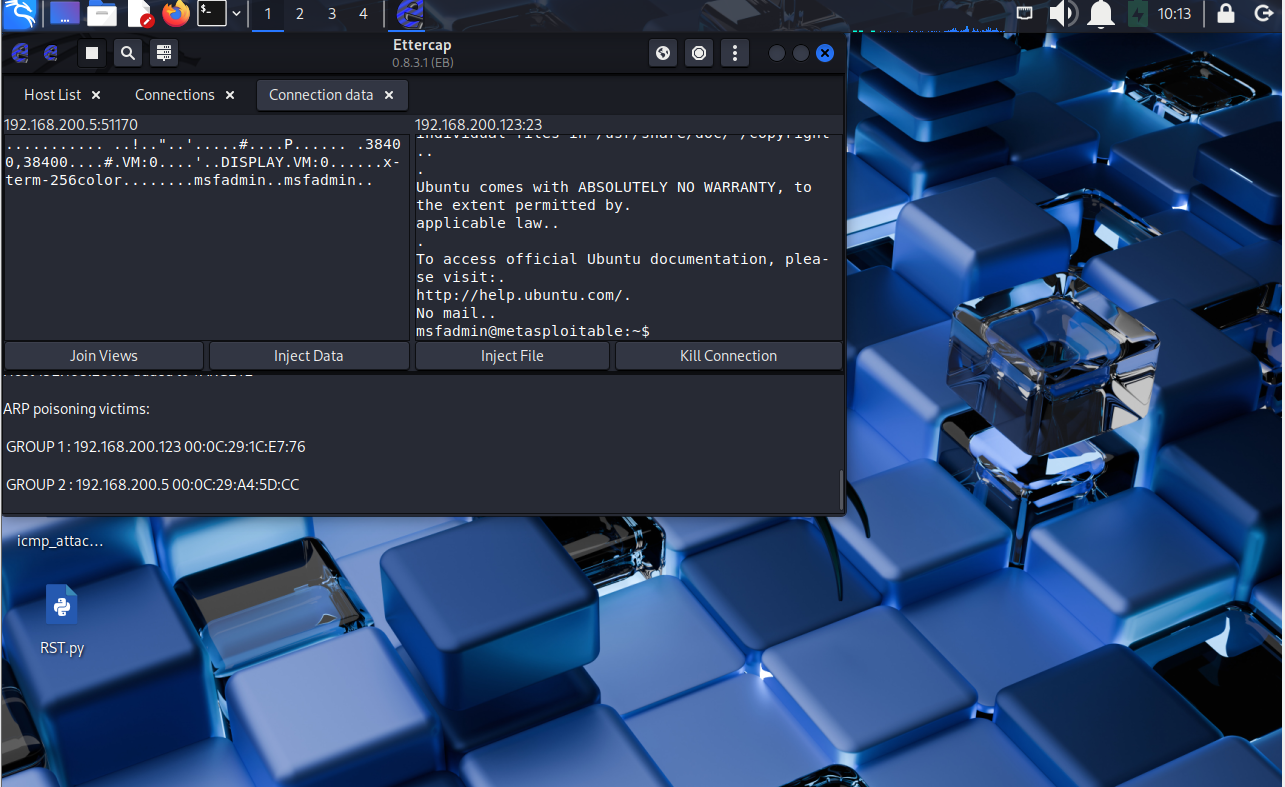Switch to workspace 2
Viewport: 1285px width, 787px height.
click(300, 14)
